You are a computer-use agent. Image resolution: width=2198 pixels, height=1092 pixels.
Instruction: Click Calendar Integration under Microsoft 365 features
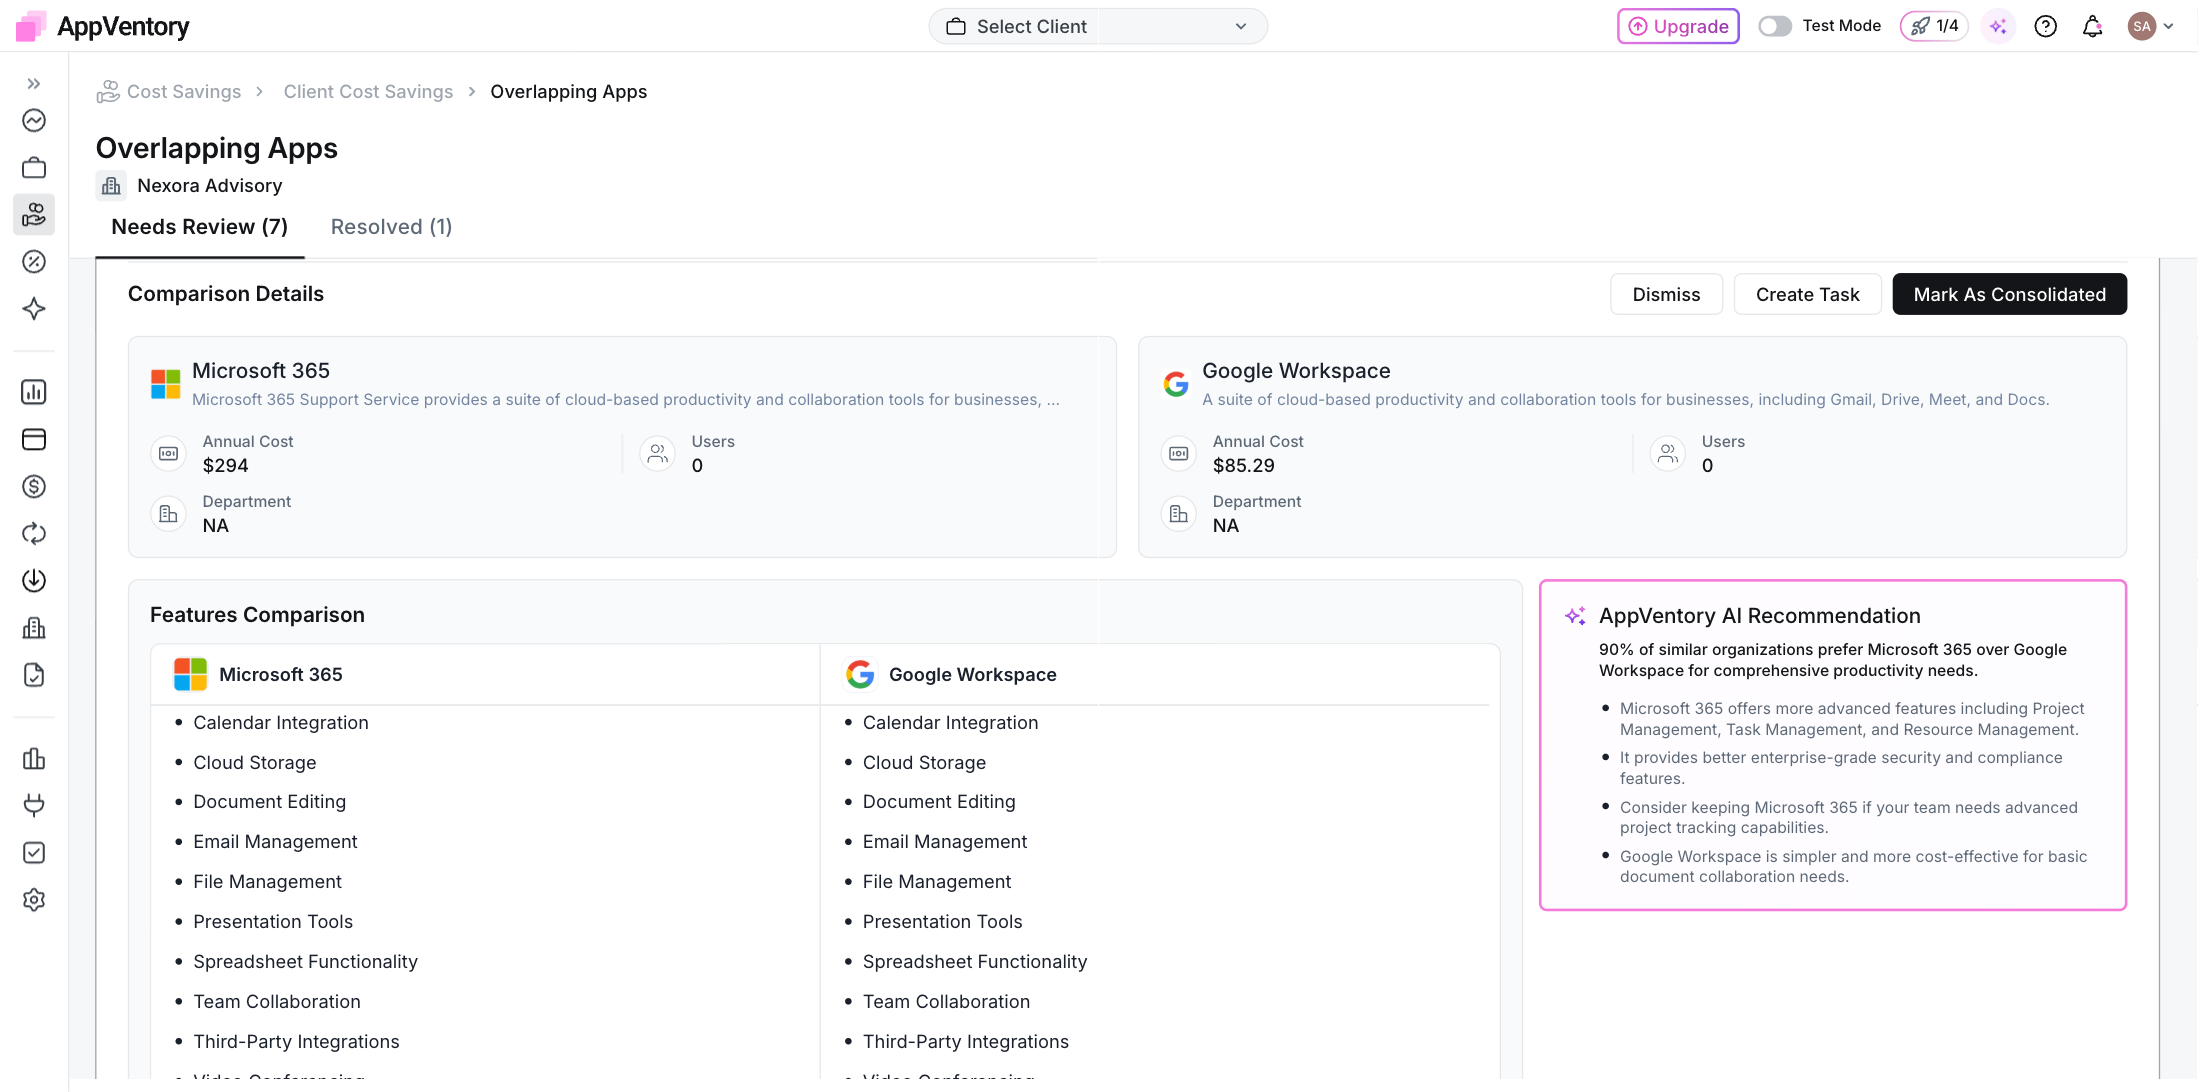(281, 723)
